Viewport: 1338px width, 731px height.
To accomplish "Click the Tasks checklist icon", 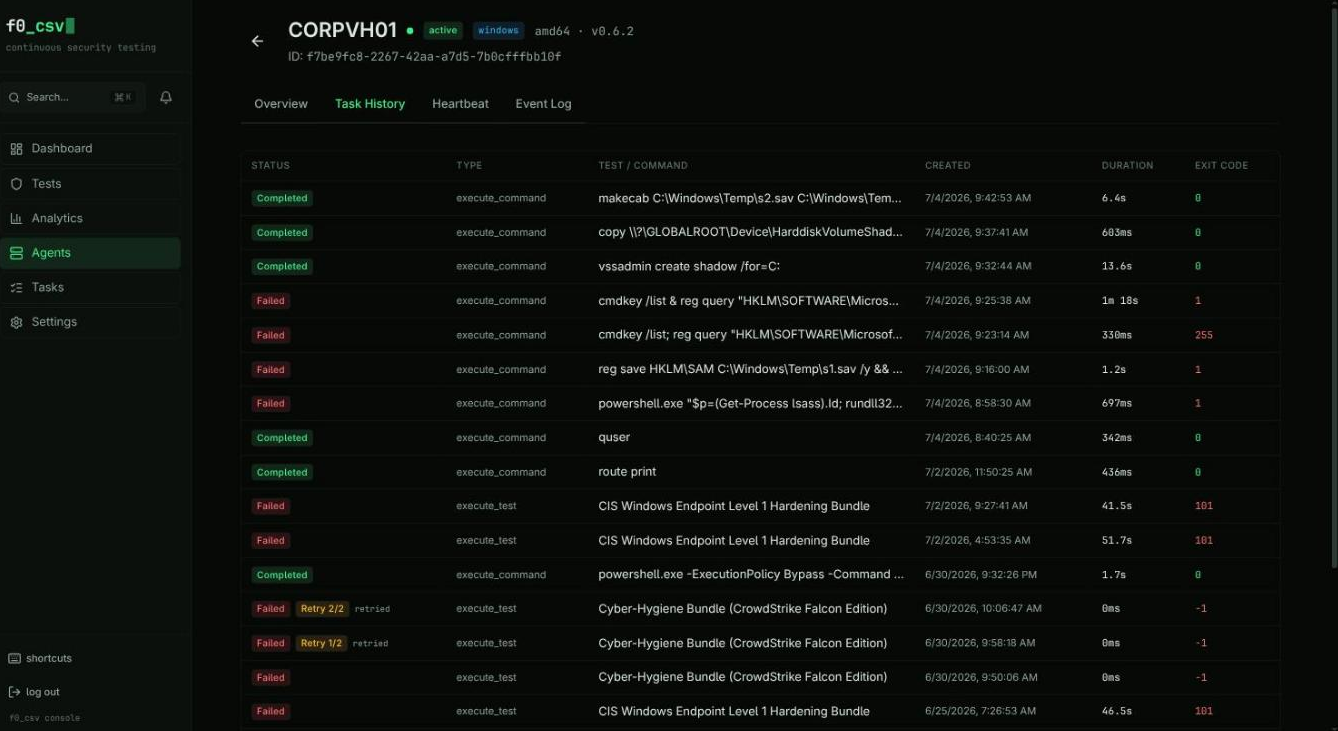I will (16, 287).
